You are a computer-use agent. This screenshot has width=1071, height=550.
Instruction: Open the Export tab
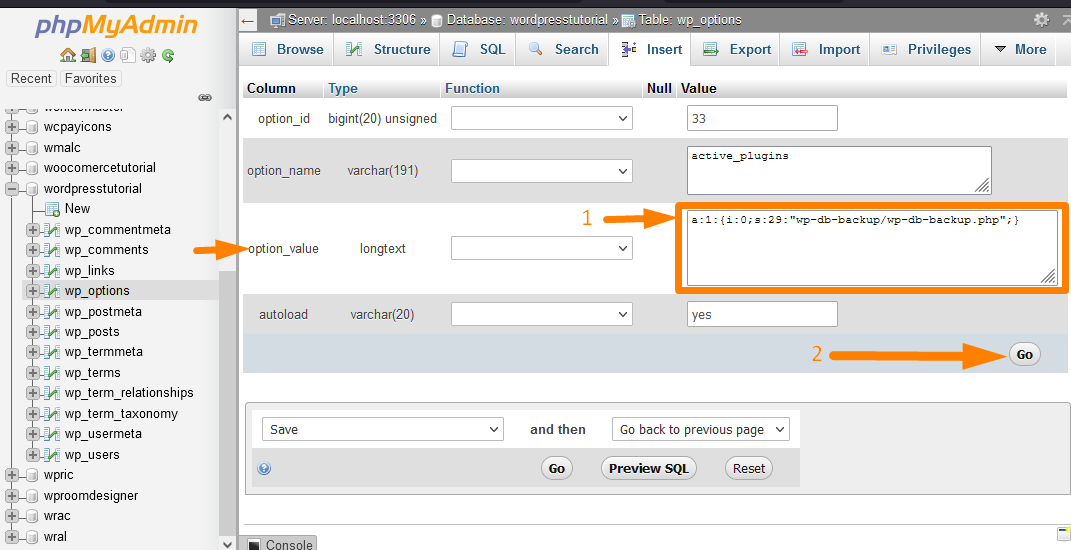tap(736, 50)
